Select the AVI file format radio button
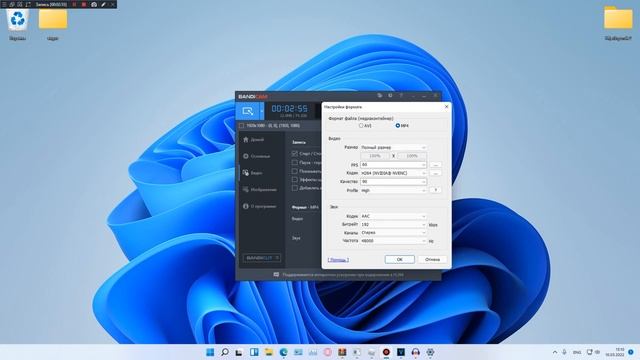The image size is (640, 360). tap(361, 126)
